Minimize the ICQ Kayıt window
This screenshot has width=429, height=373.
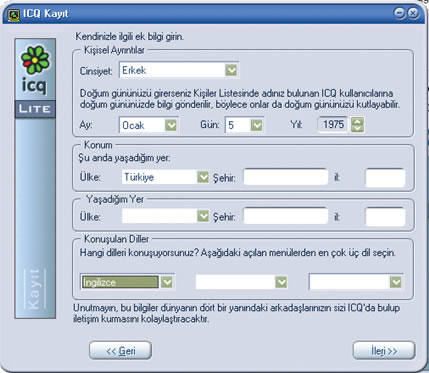click(x=400, y=13)
